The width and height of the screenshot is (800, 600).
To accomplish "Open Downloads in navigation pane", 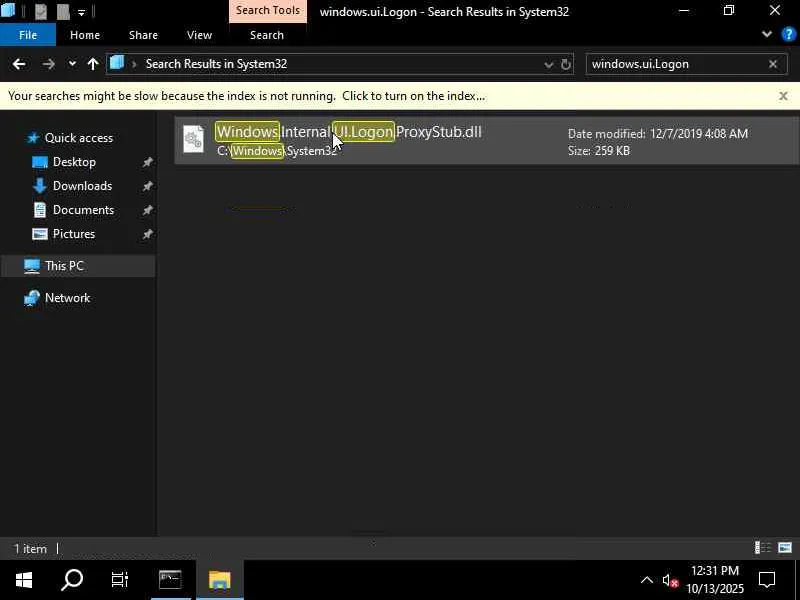I will point(82,186).
